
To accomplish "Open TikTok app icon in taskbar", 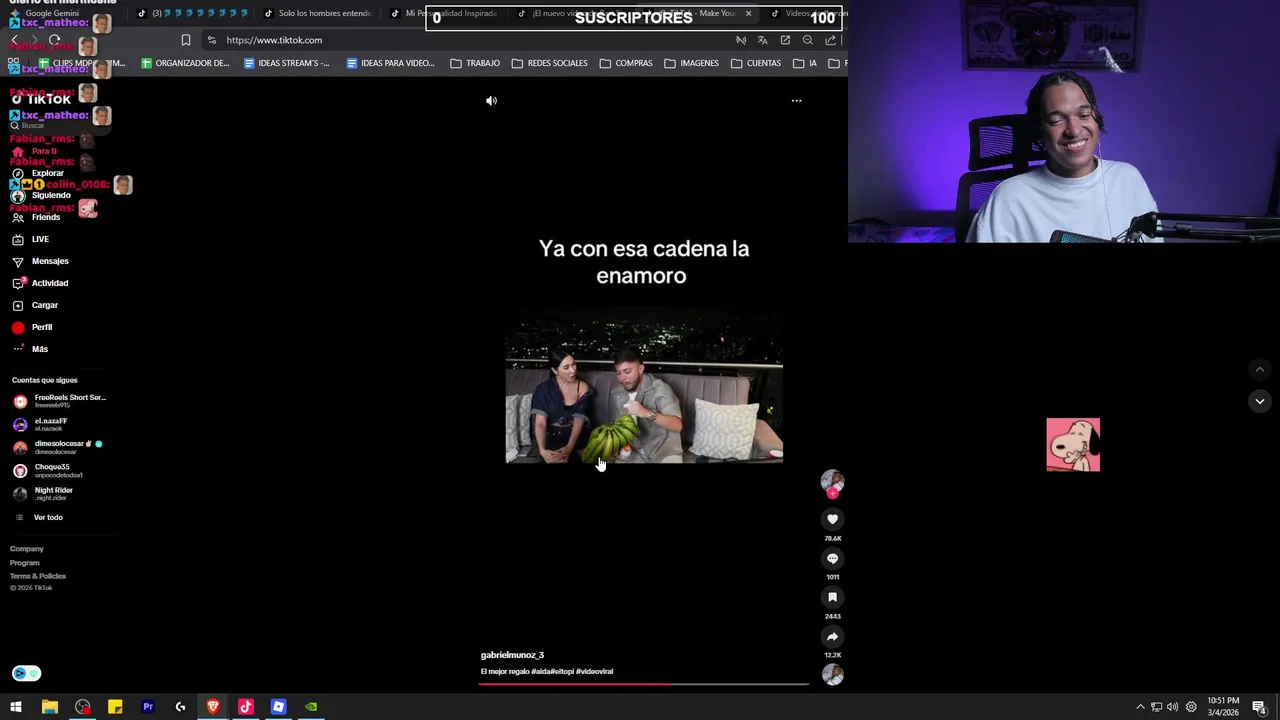I will click(246, 707).
